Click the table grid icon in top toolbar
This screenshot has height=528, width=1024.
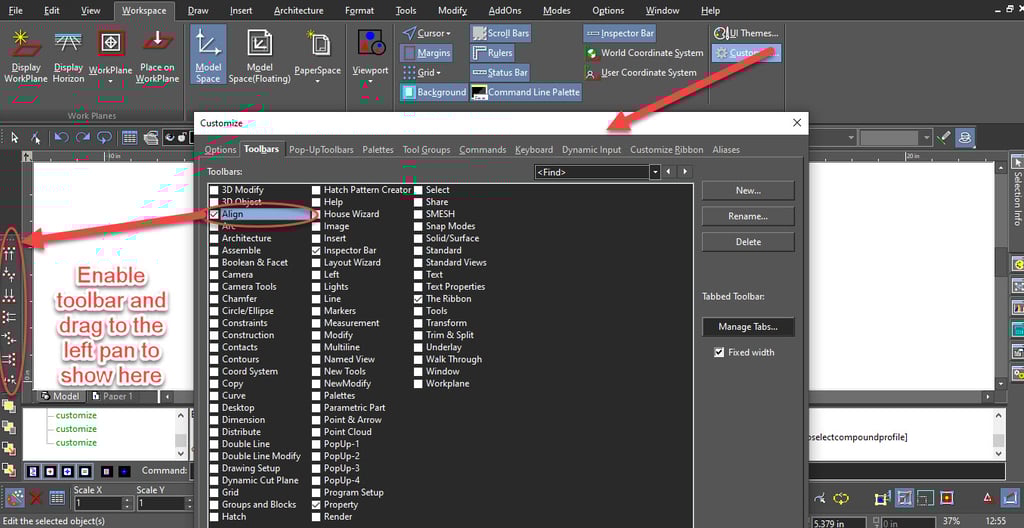click(129, 137)
